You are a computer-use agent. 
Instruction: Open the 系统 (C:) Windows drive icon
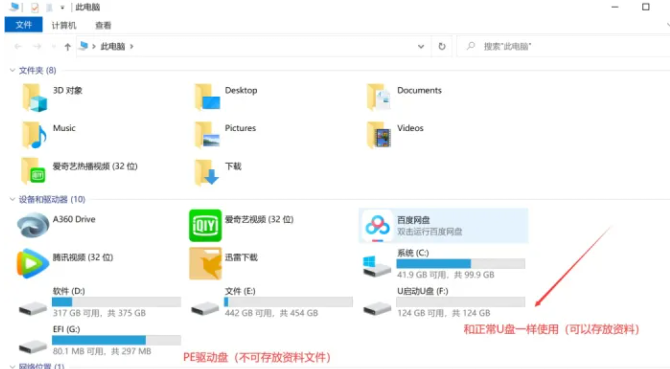tap(376, 266)
